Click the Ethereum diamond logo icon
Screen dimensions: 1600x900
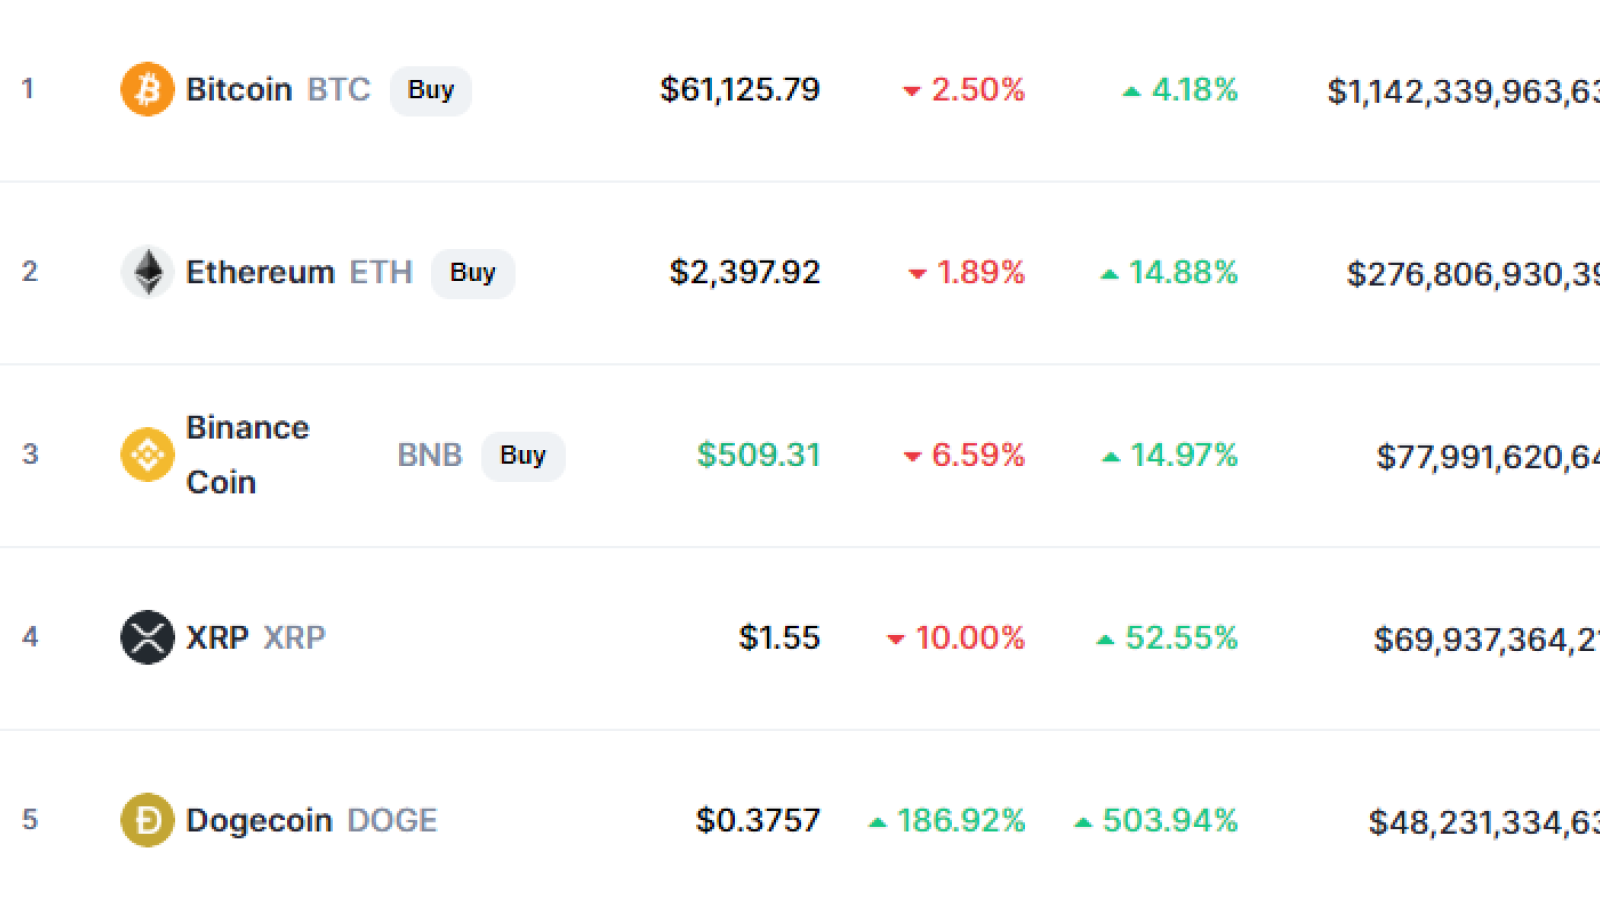tap(147, 272)
